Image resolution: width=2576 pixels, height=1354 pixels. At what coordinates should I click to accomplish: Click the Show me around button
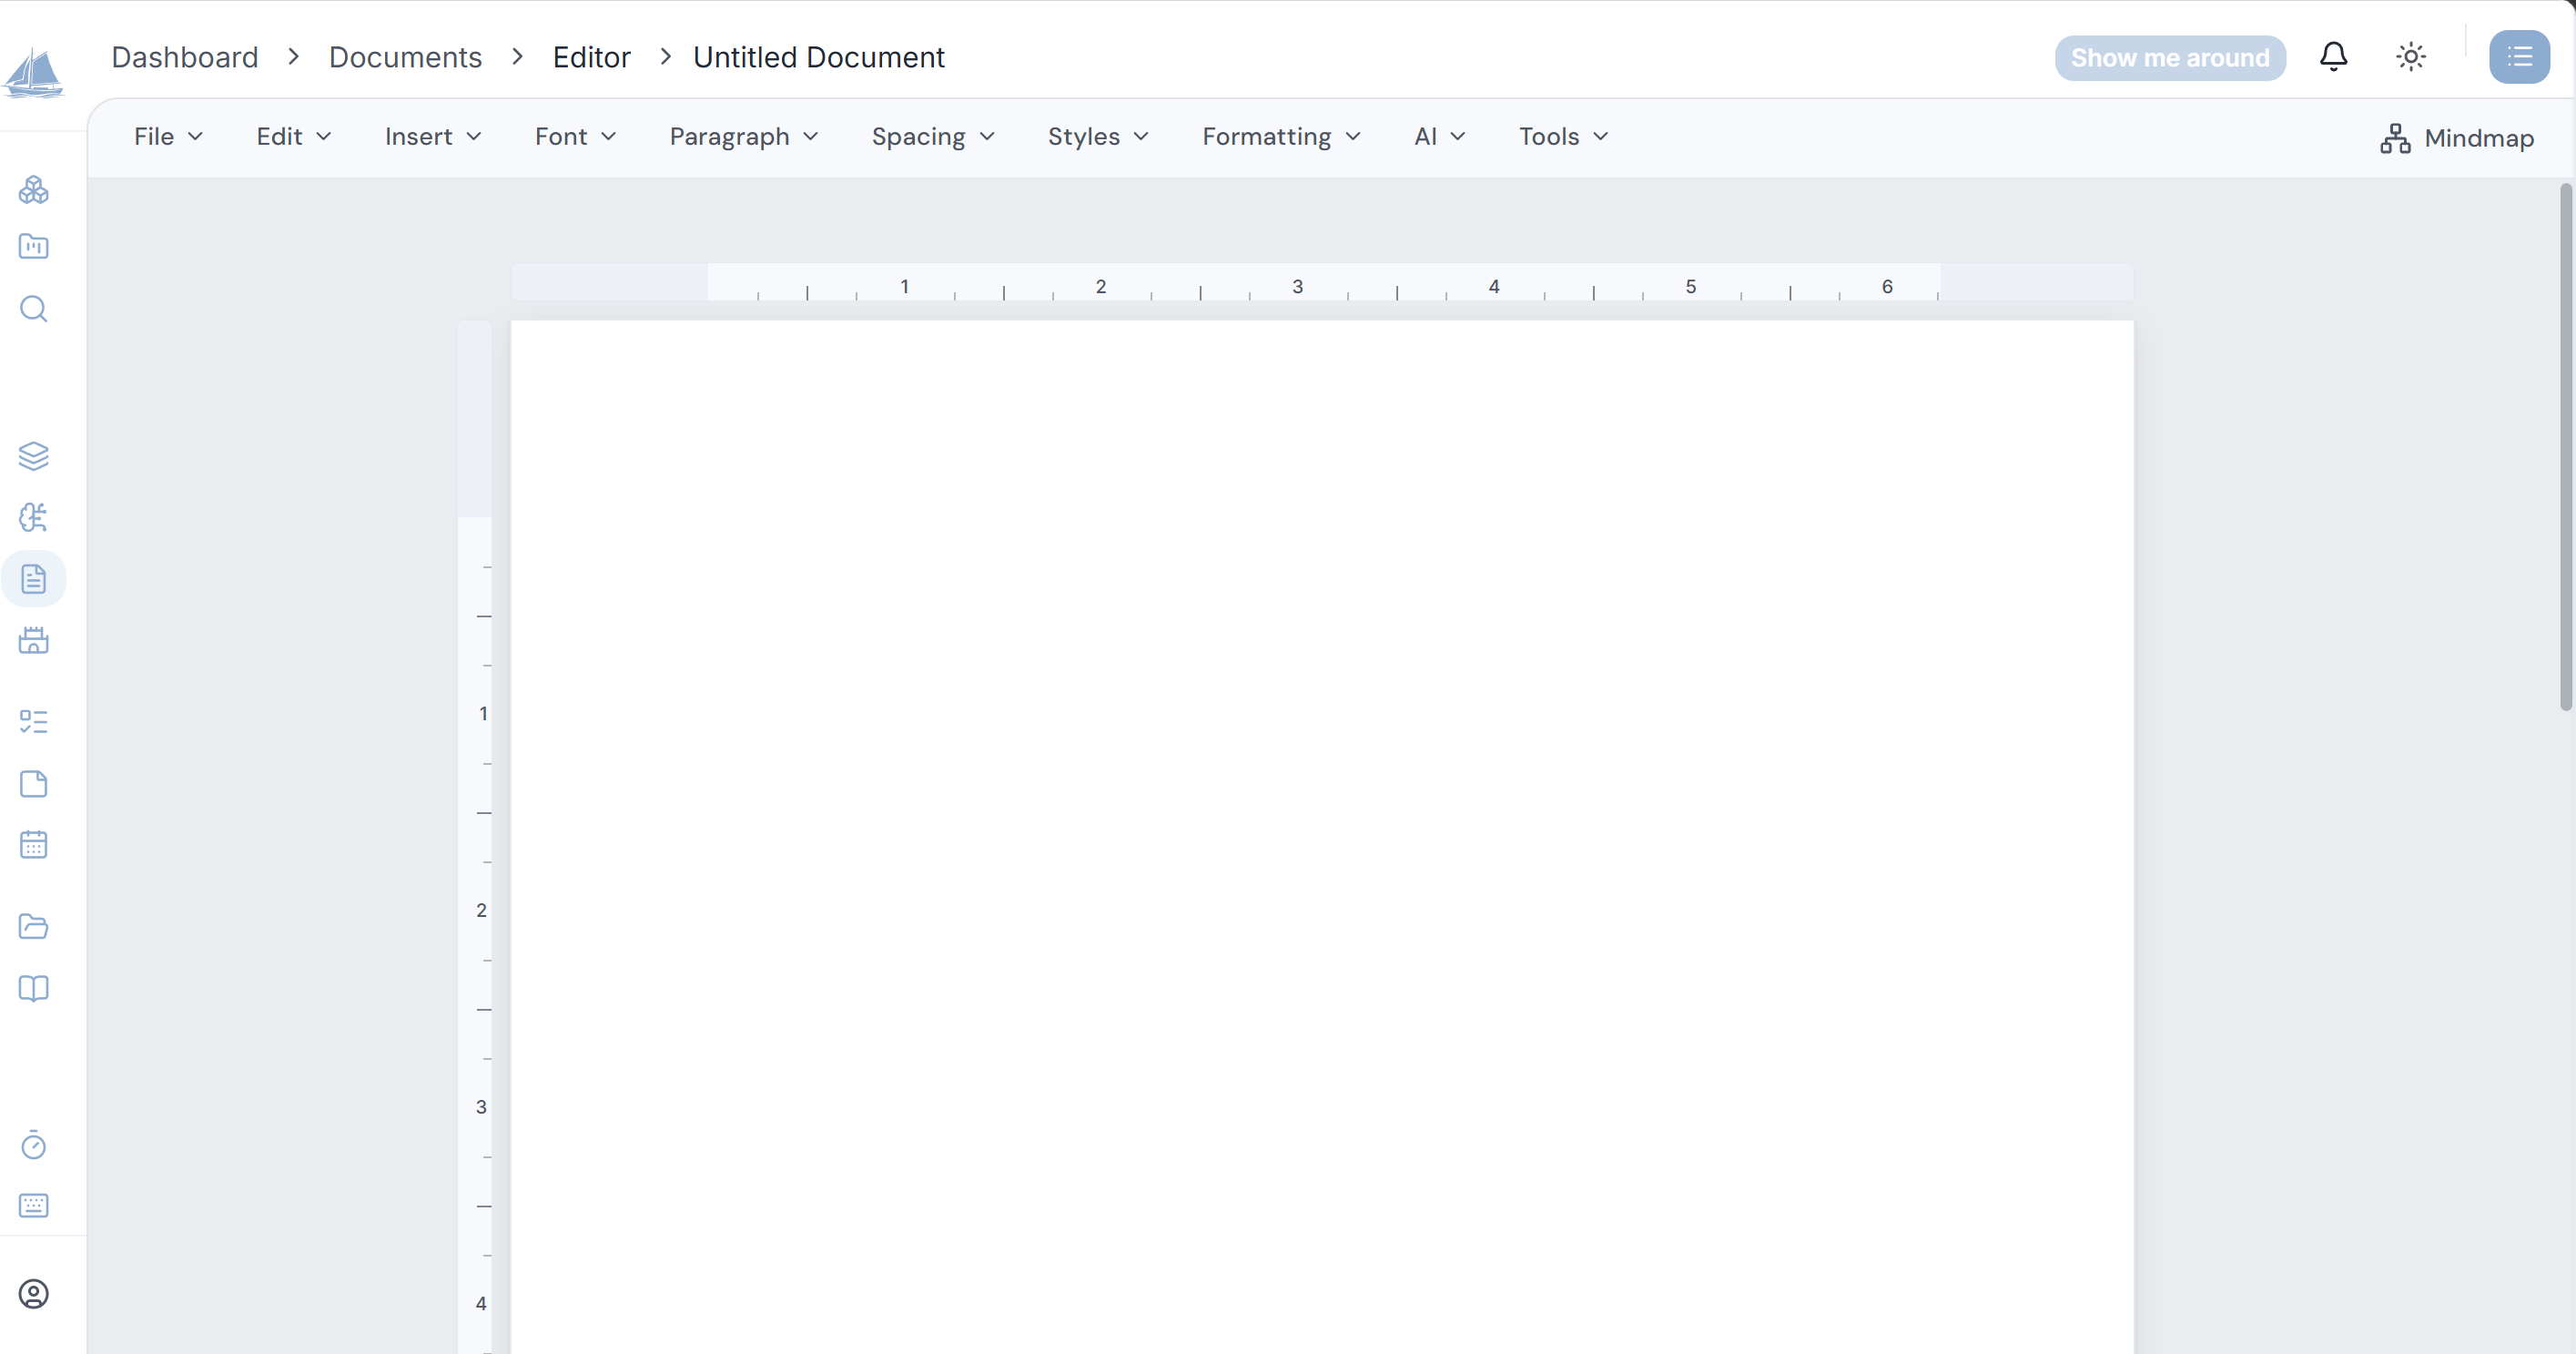[x=2170, y=58]
